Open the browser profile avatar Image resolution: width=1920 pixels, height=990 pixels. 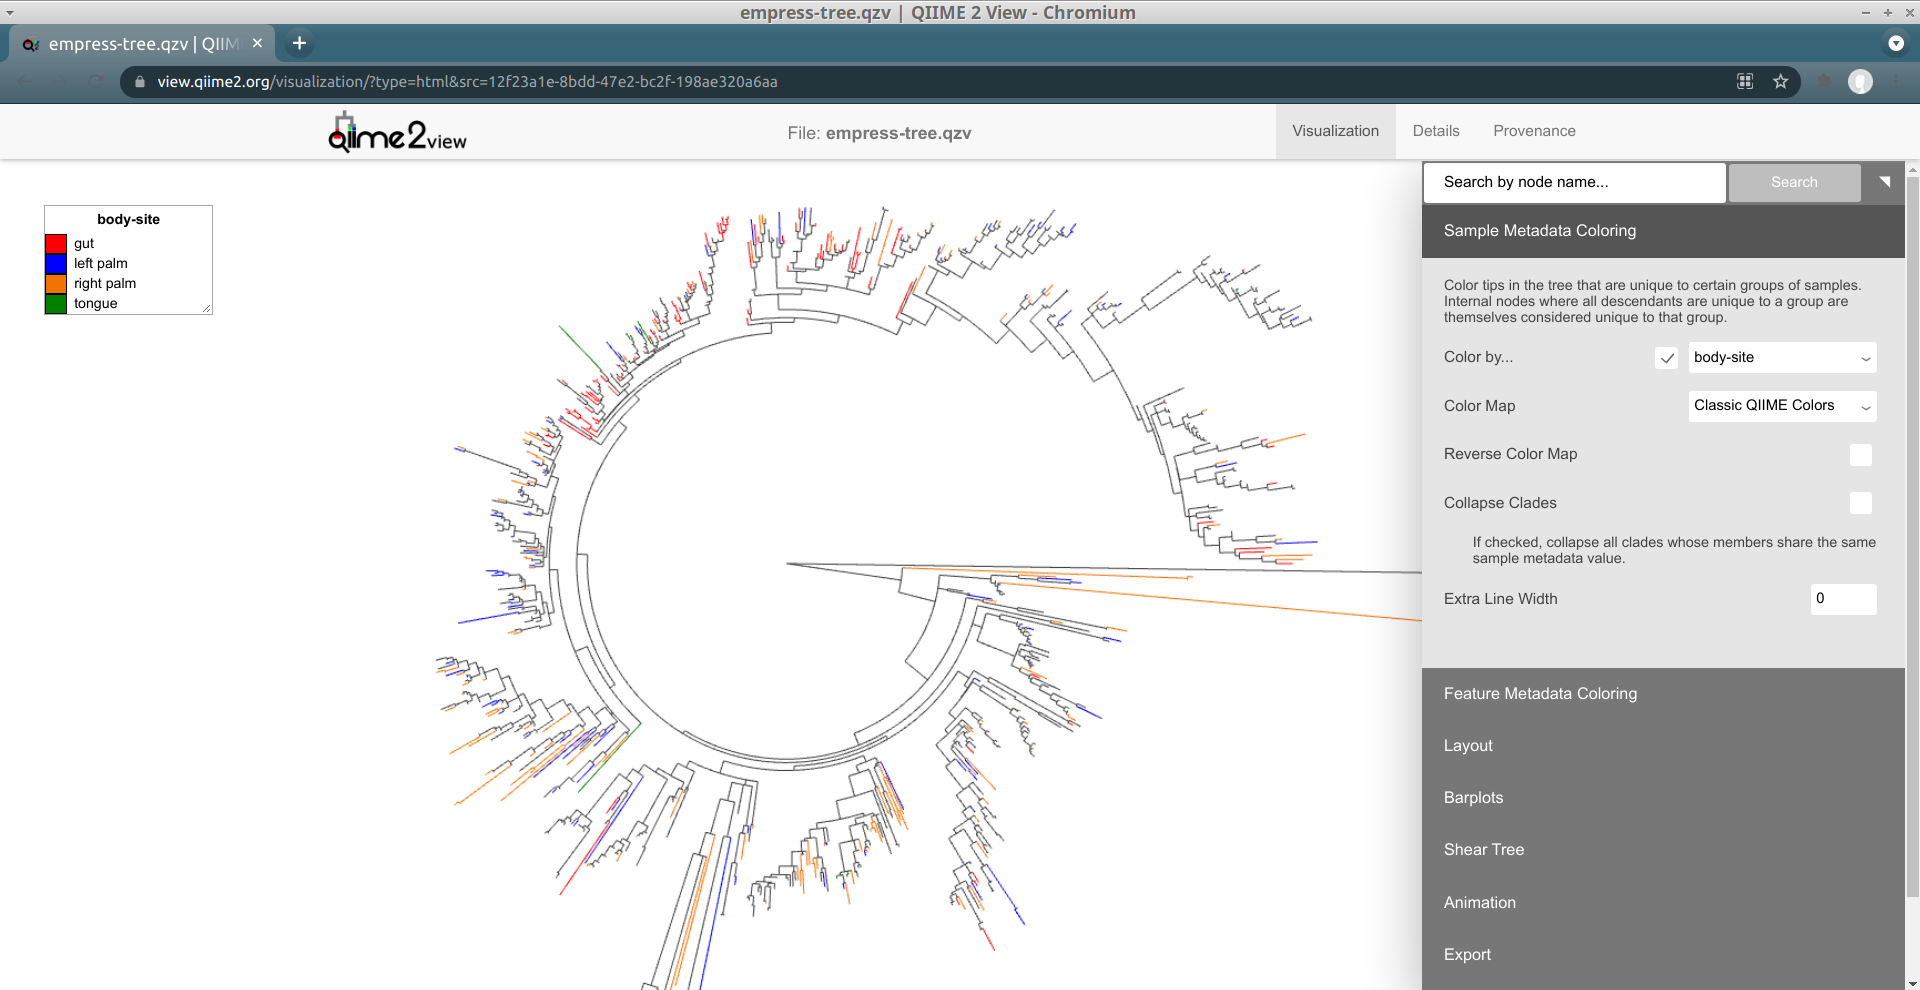(x=1860, y=82)
